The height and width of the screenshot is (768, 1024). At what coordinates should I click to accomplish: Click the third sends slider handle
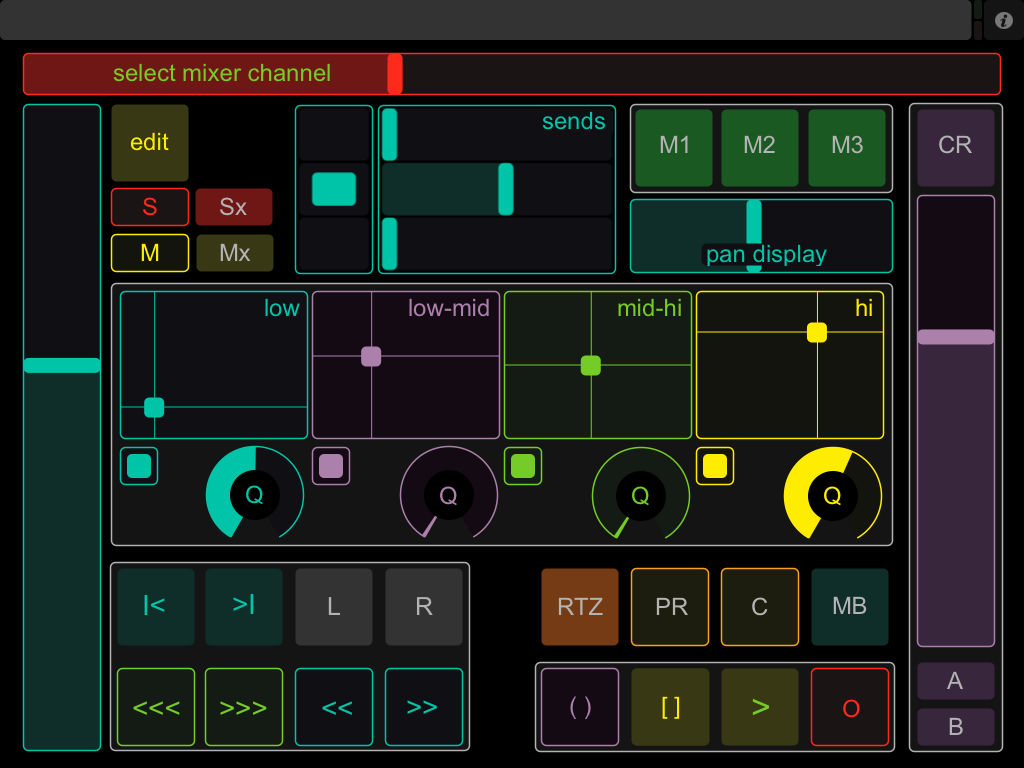(389, 244)
